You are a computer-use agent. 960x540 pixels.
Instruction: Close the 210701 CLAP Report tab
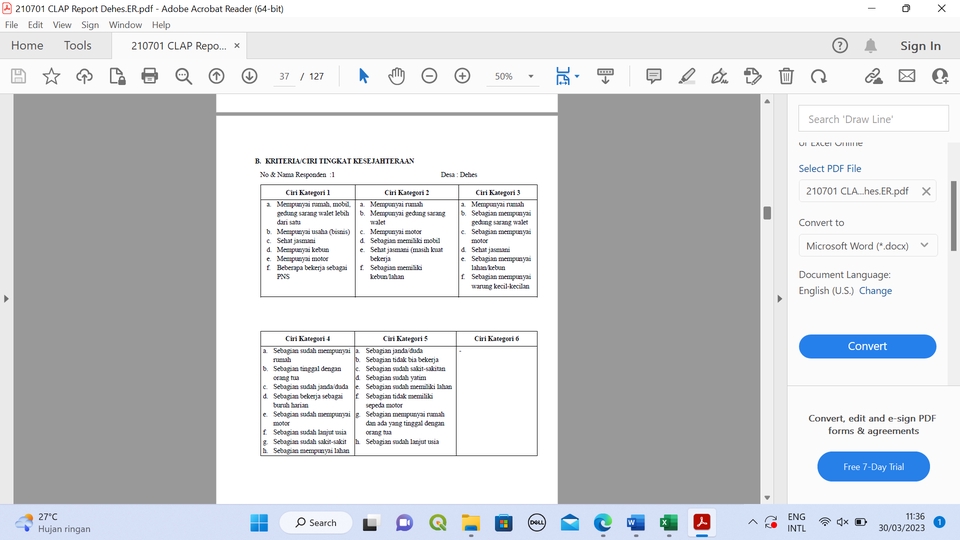(x=237, y=45)
